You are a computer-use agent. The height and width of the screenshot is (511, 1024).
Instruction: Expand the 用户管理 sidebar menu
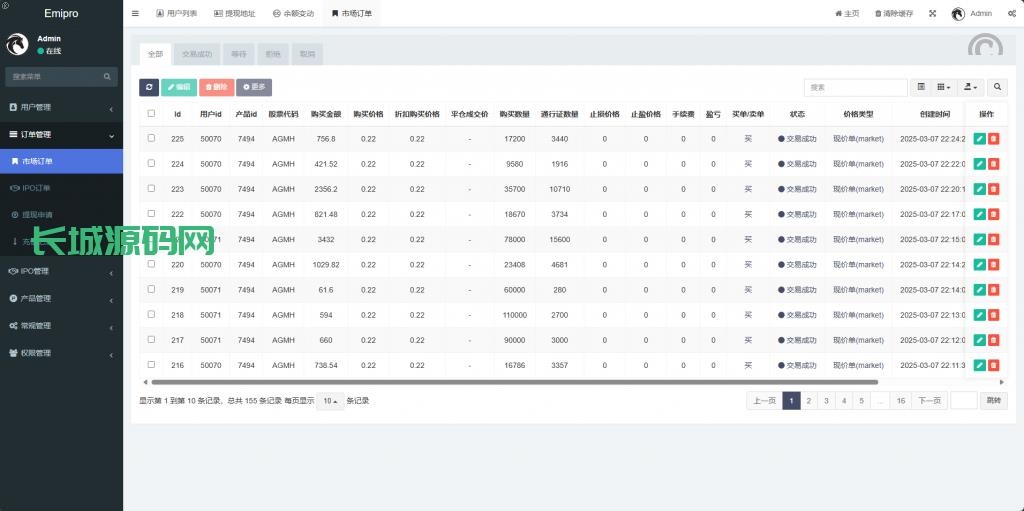tap(61, 107)
